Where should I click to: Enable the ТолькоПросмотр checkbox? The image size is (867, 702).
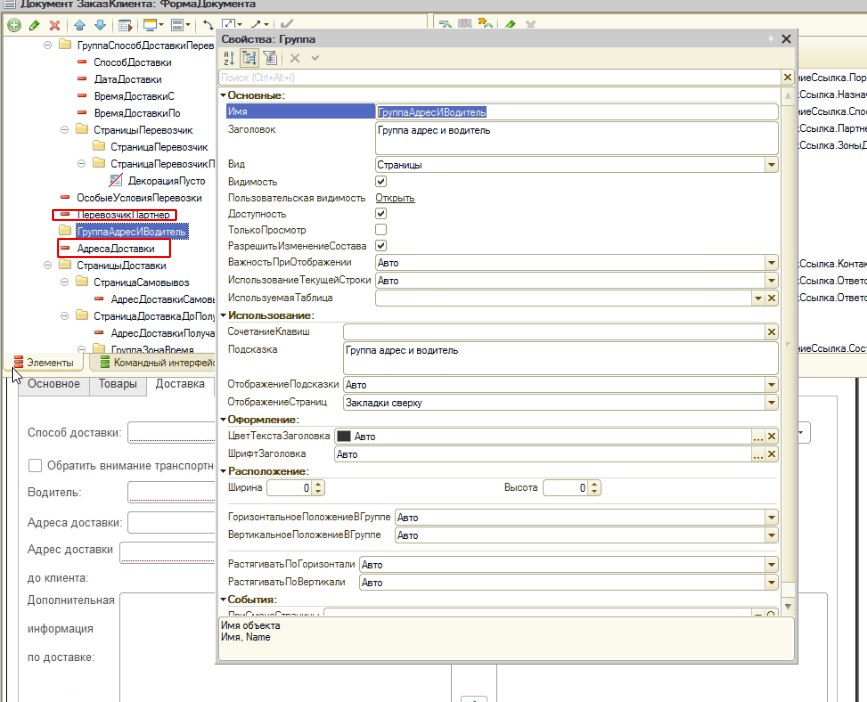380,230
